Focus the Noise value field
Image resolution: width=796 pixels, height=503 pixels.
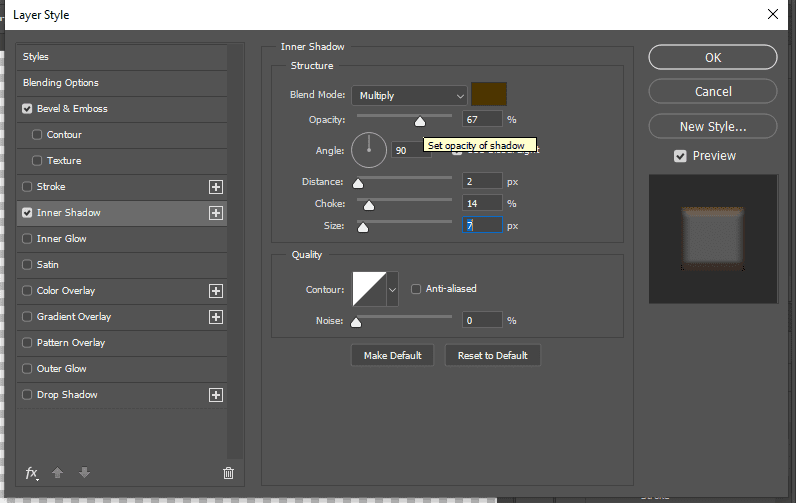(482, 320)
